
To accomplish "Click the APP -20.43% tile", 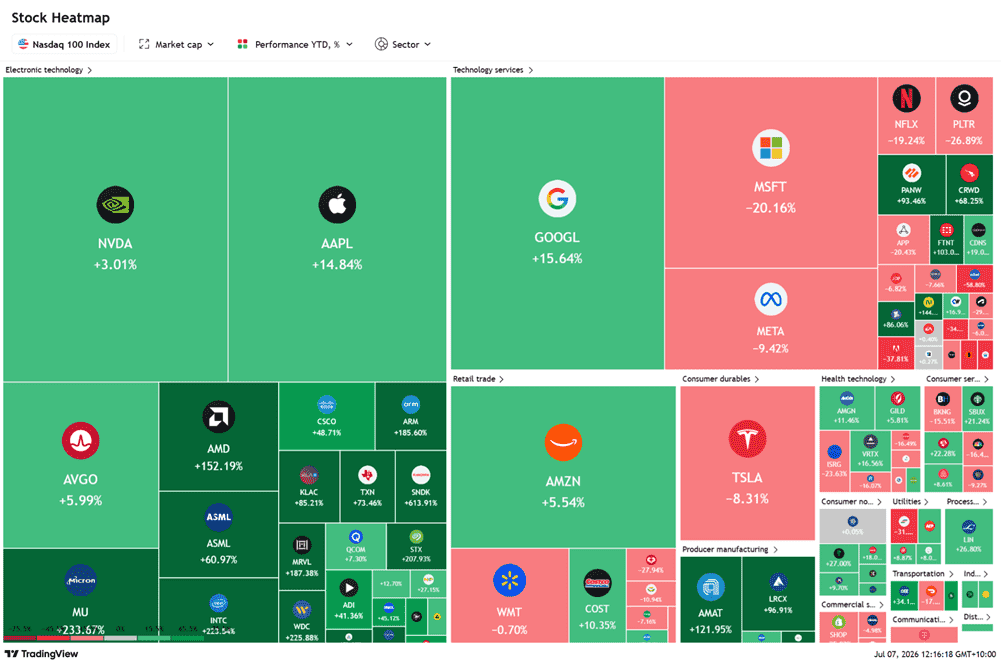I will coord(903,239).
